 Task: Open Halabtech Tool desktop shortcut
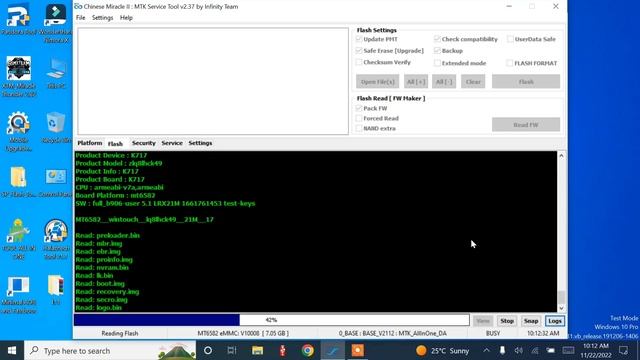56,239
